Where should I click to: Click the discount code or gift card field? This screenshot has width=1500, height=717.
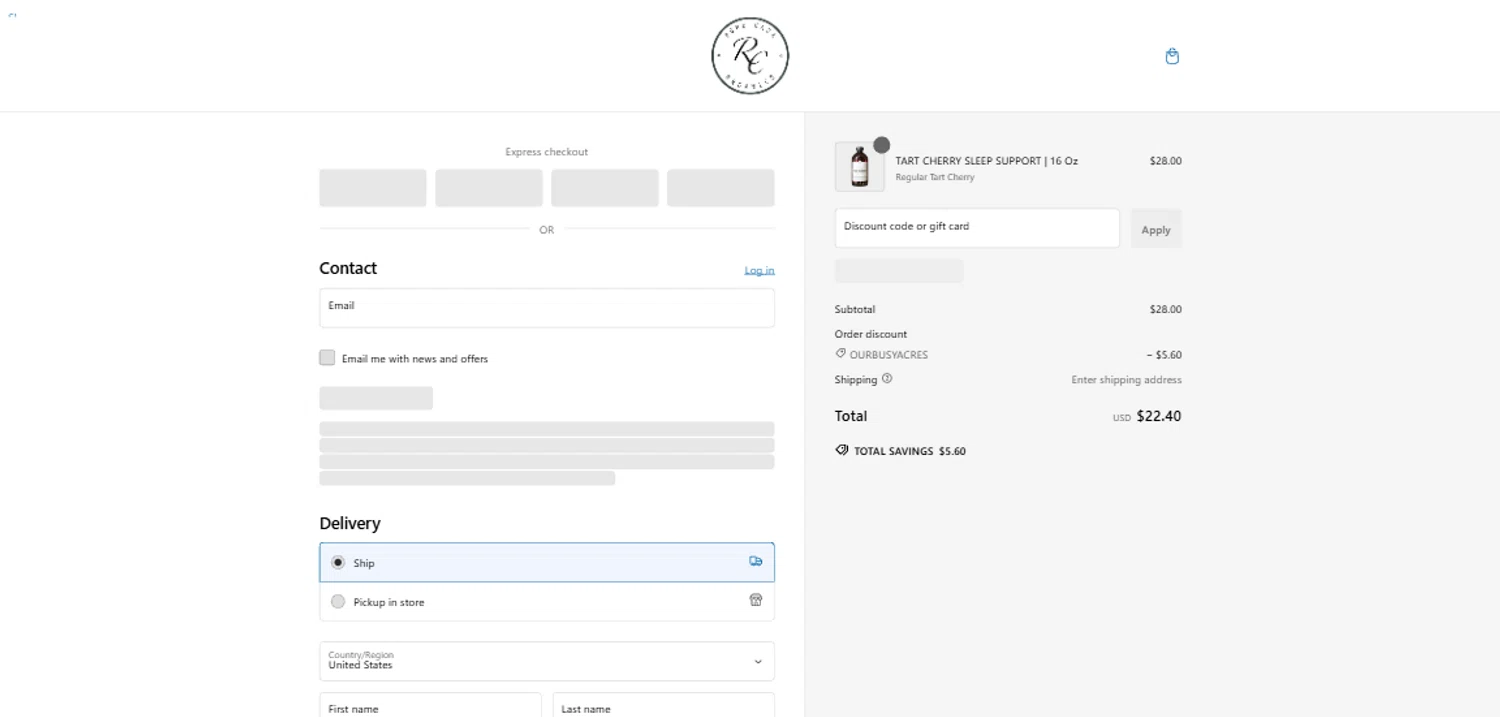tap(976, 228)
